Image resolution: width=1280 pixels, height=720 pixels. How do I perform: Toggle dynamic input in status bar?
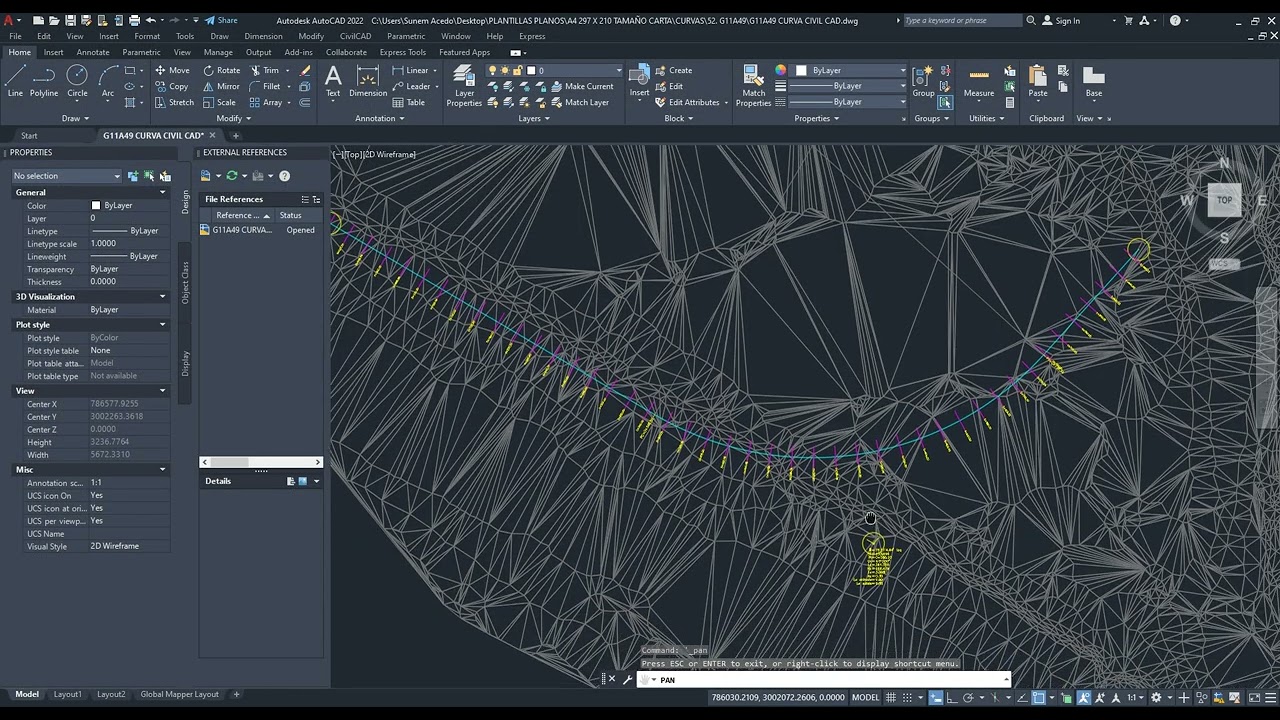(x=936, y=697)
